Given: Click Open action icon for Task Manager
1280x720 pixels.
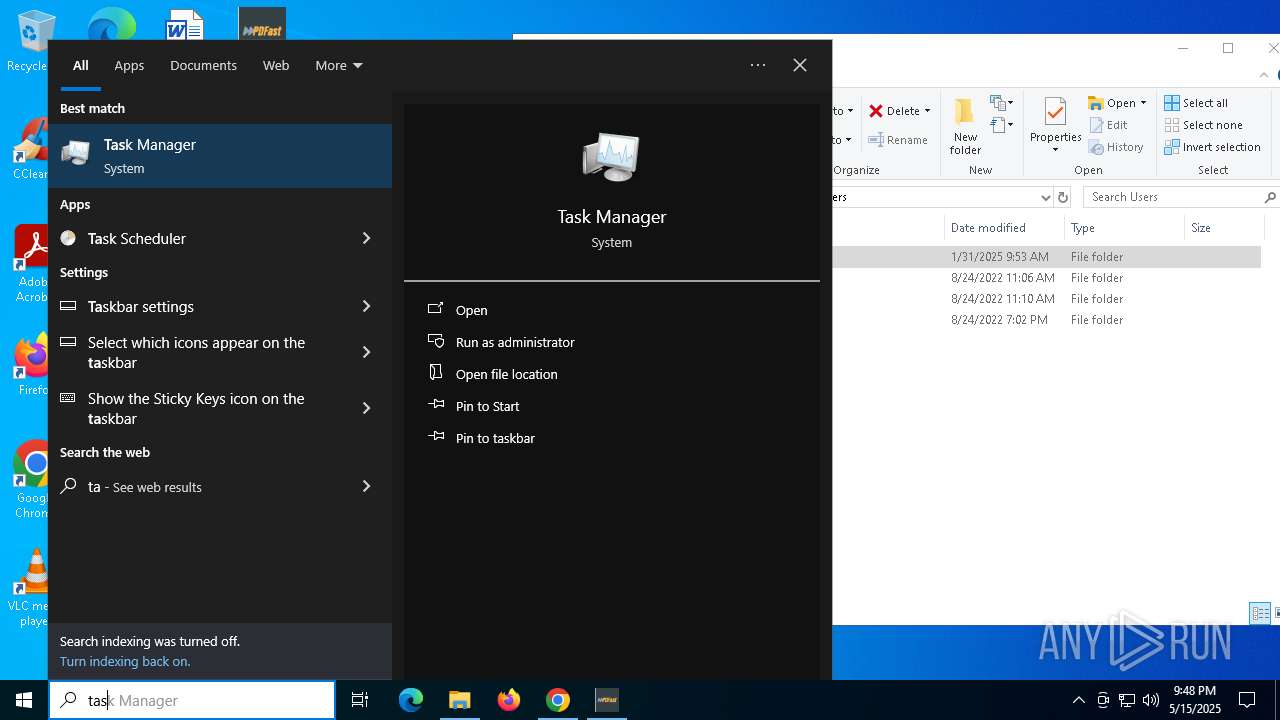Looking at the screenshot, I should (436, 309).
